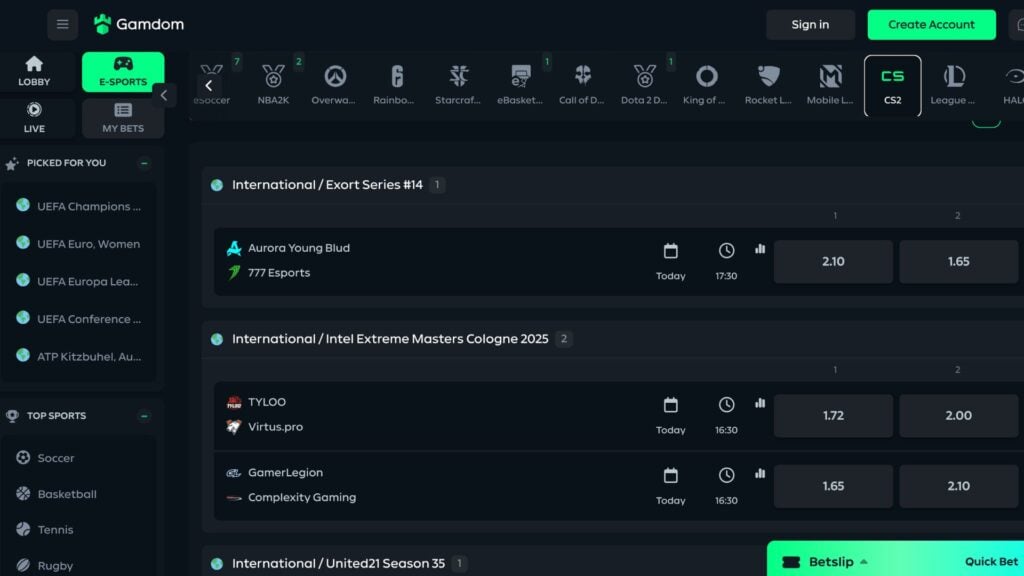Collapse the Picked For You section

(x=144, y=163)
